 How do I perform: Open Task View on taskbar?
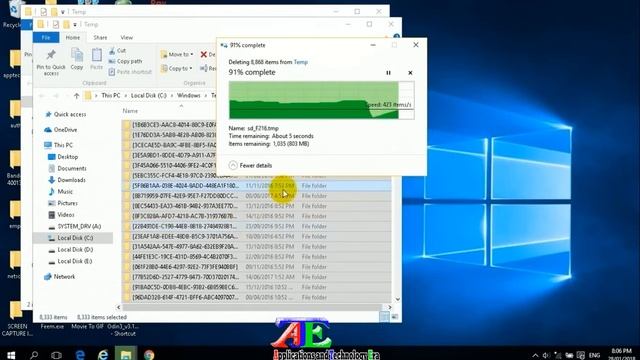coord(56,355)
